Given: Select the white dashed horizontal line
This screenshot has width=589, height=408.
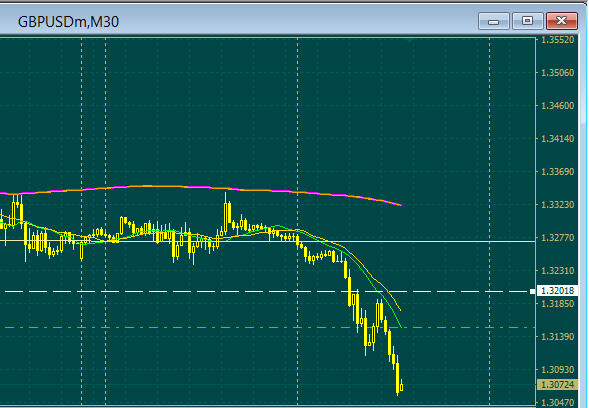Looking at the screenshot, I should [263, 291].
